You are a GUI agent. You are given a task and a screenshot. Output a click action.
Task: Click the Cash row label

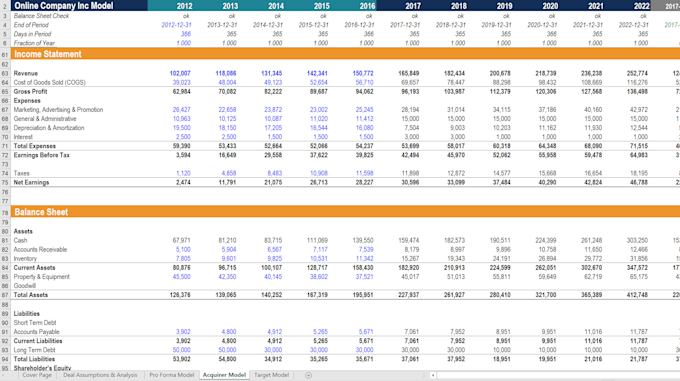(x=20, y=241)
